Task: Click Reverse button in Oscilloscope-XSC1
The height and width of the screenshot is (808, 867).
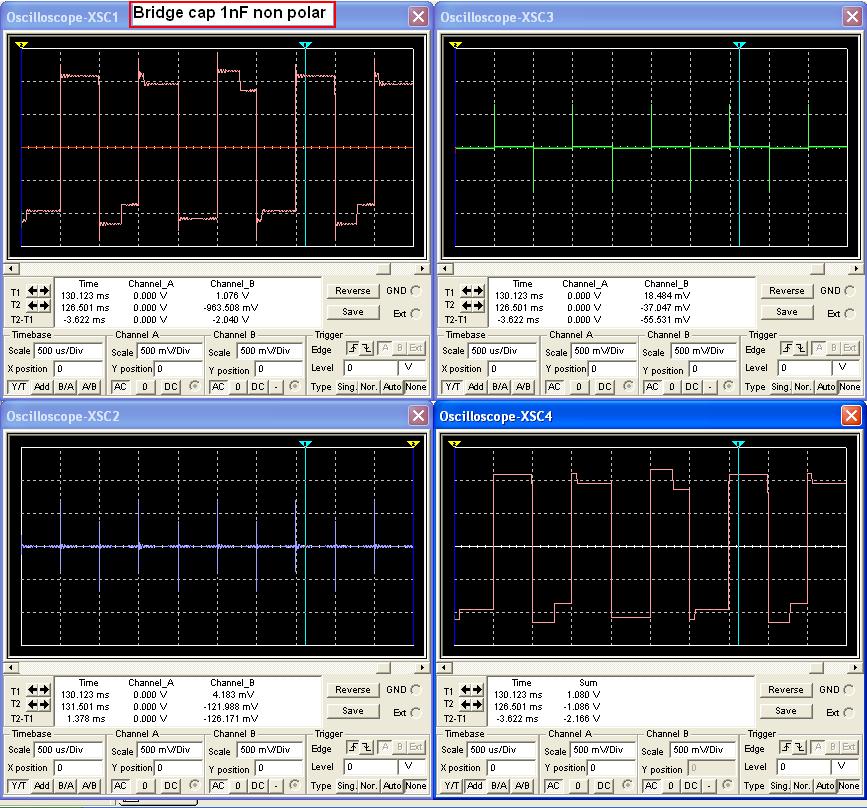Action: [353, 291]
